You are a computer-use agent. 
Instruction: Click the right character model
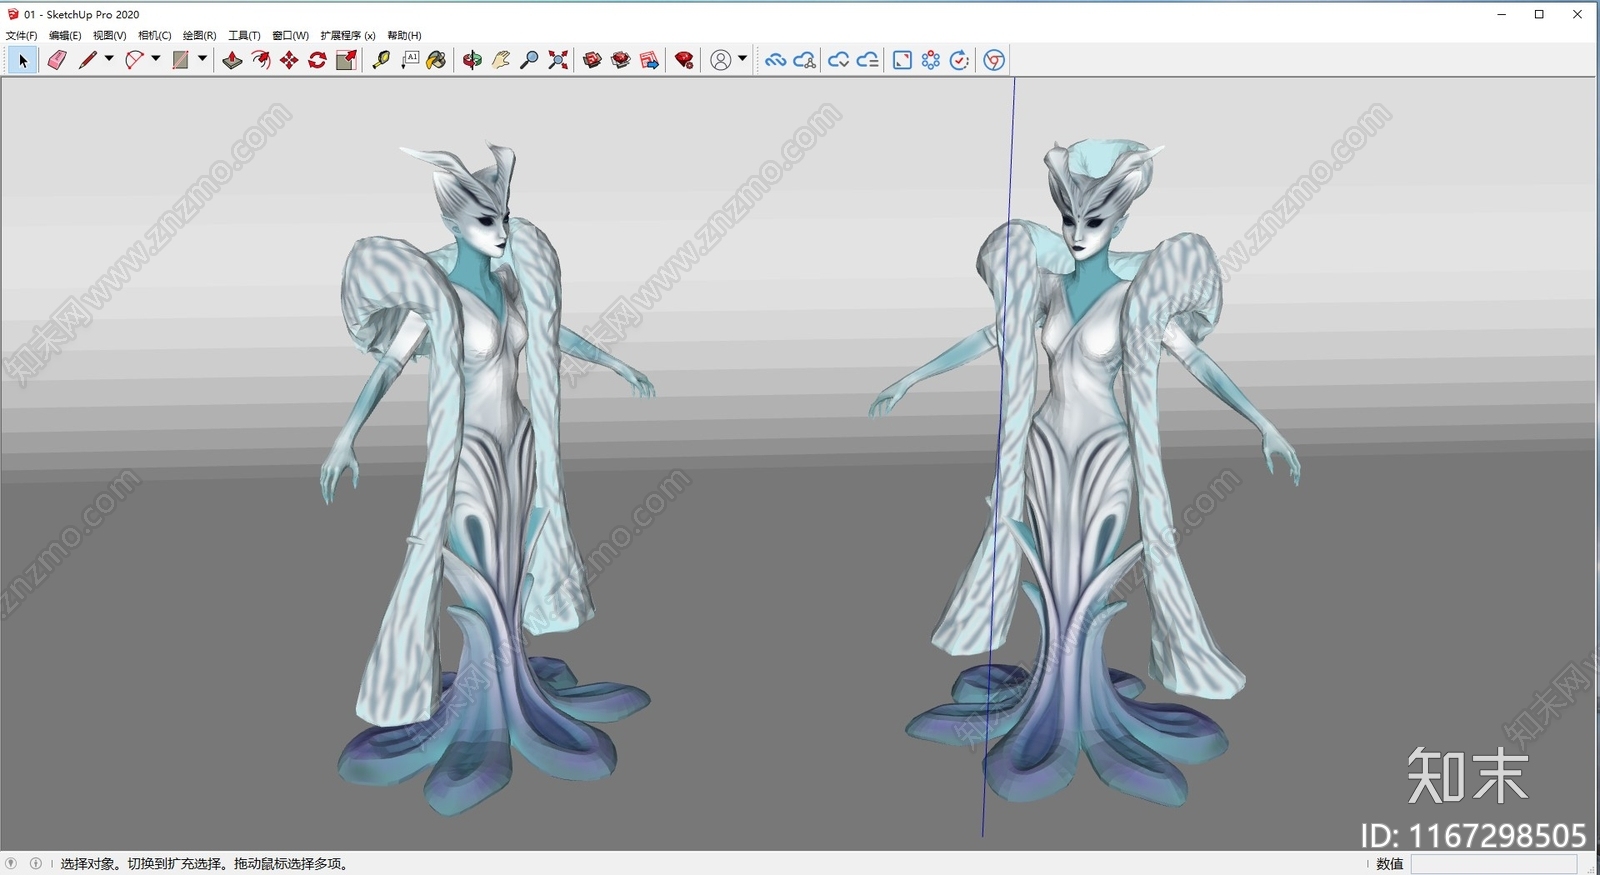coord(1086,470)
